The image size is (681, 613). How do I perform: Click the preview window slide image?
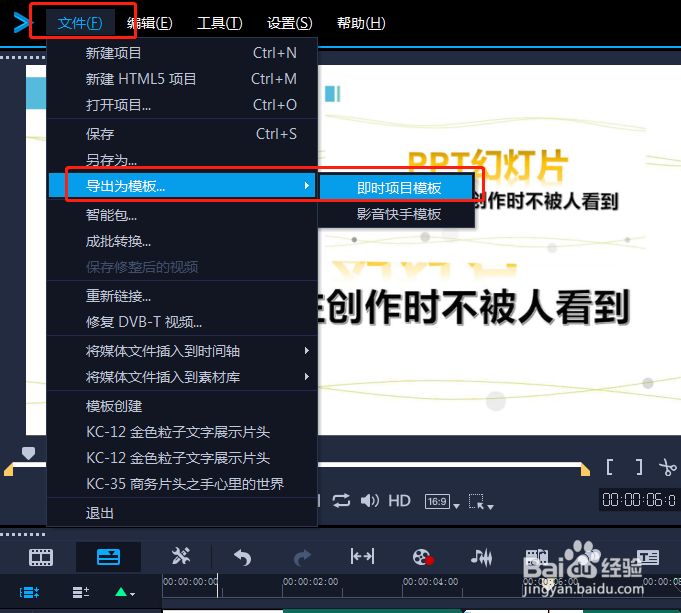point(499,250)
